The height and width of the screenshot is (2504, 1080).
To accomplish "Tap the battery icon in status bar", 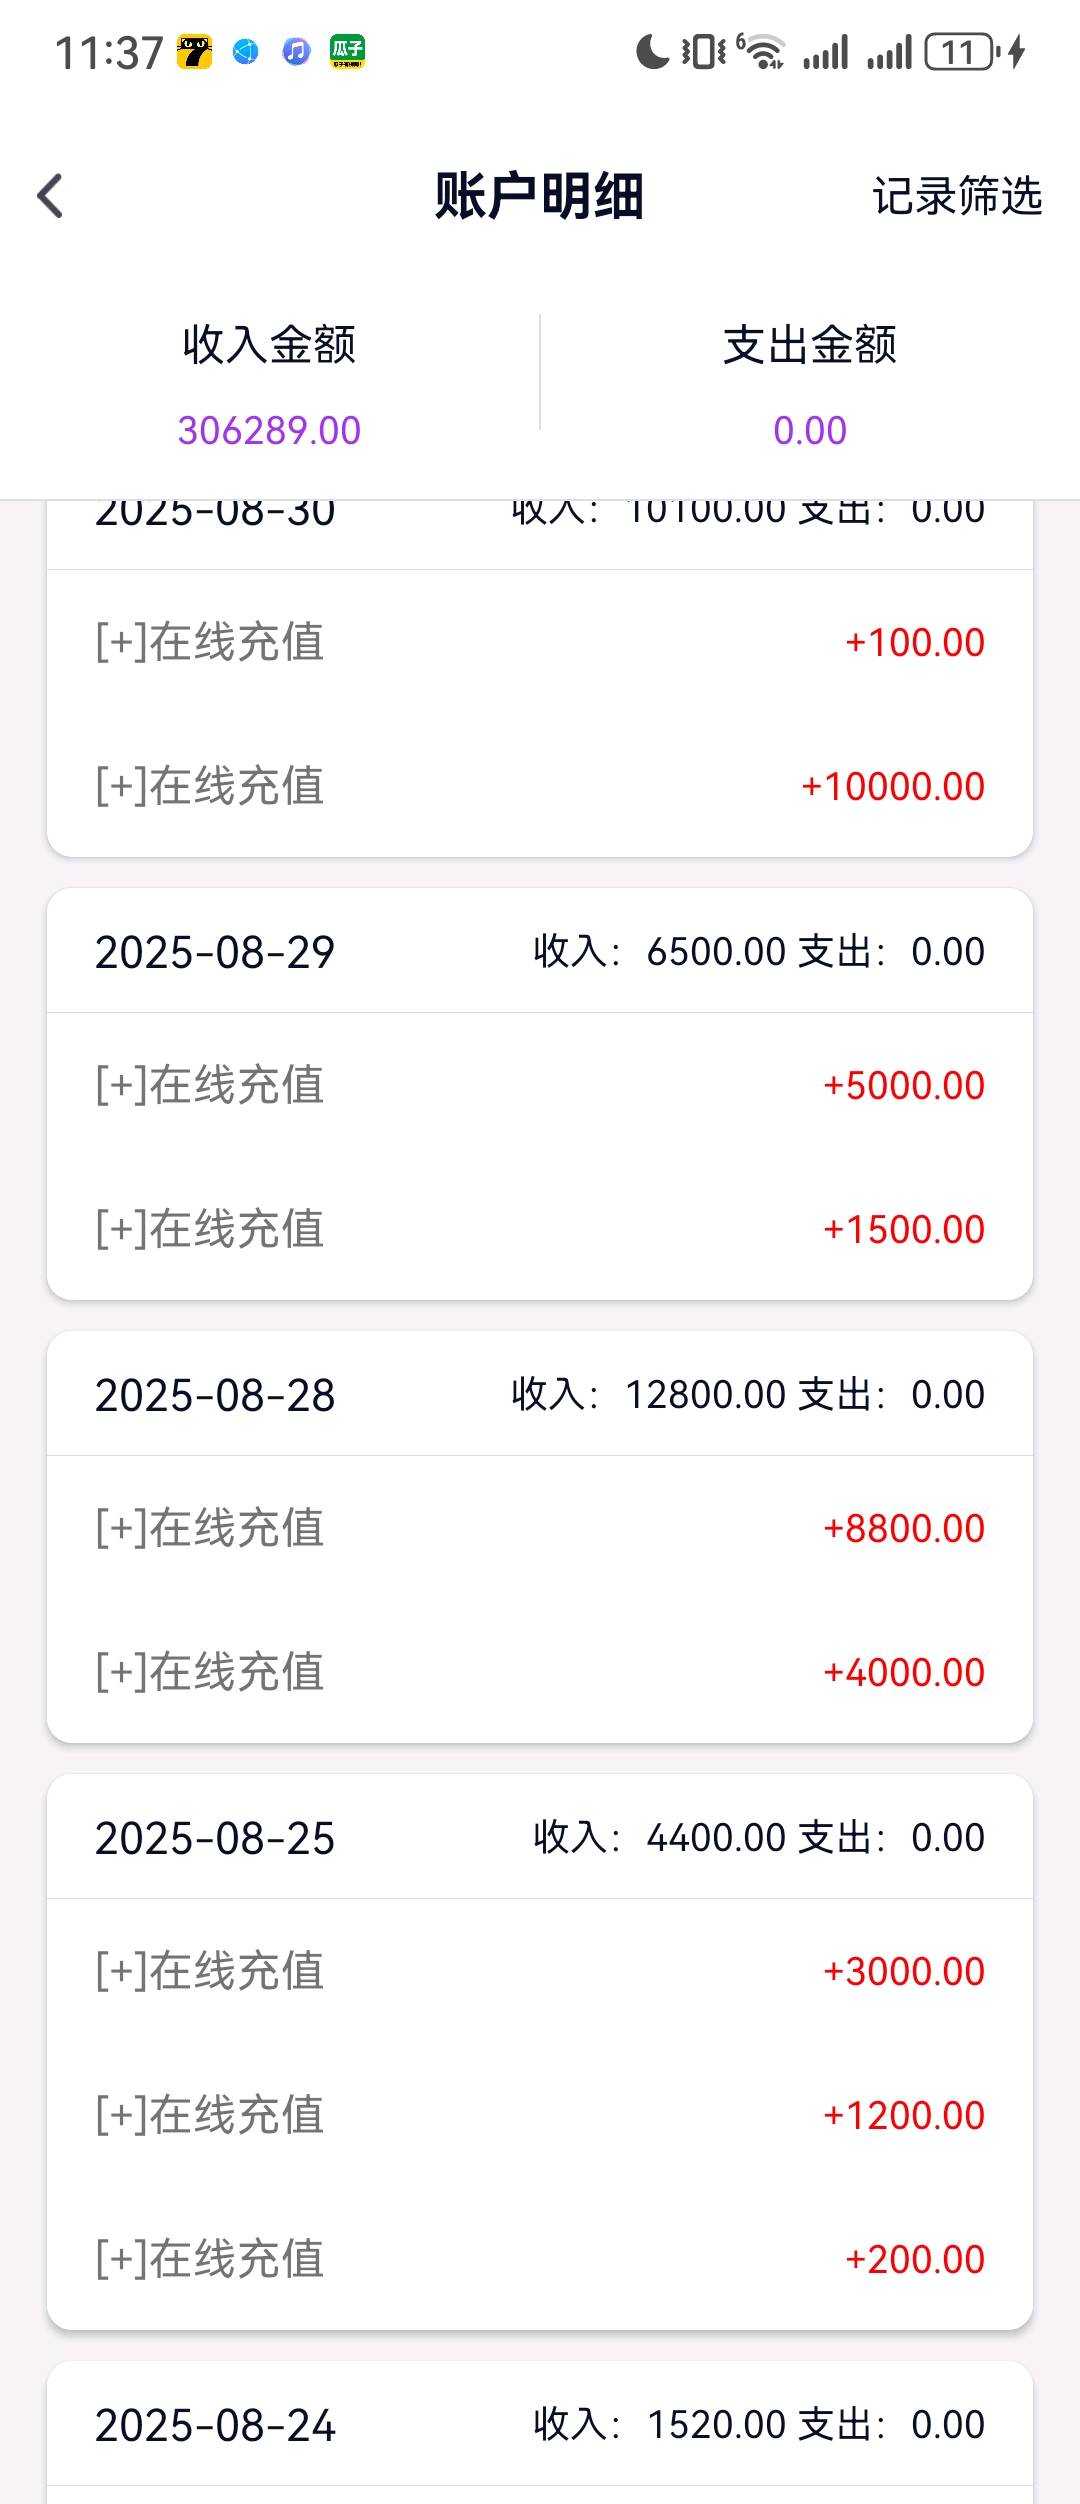I will tap(961, 52).
